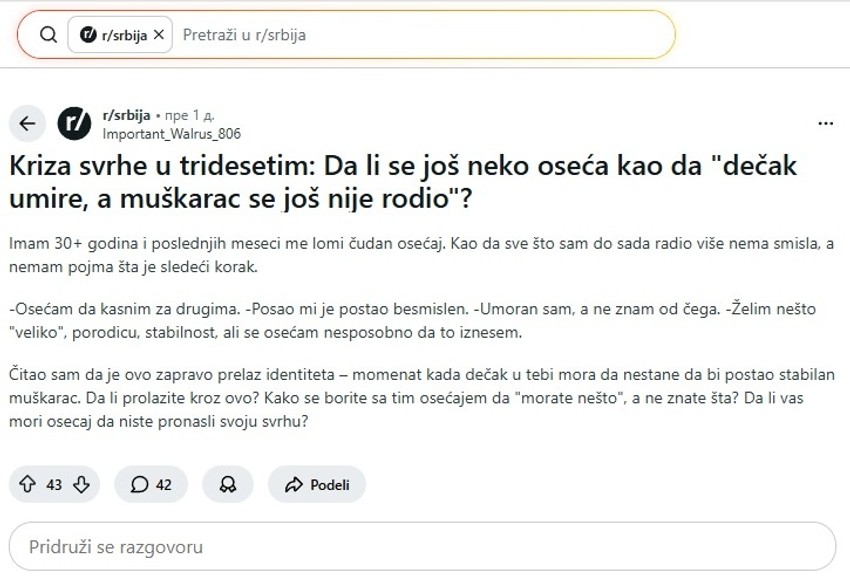Give an award using the ribbon icon

tap(228, 484)
